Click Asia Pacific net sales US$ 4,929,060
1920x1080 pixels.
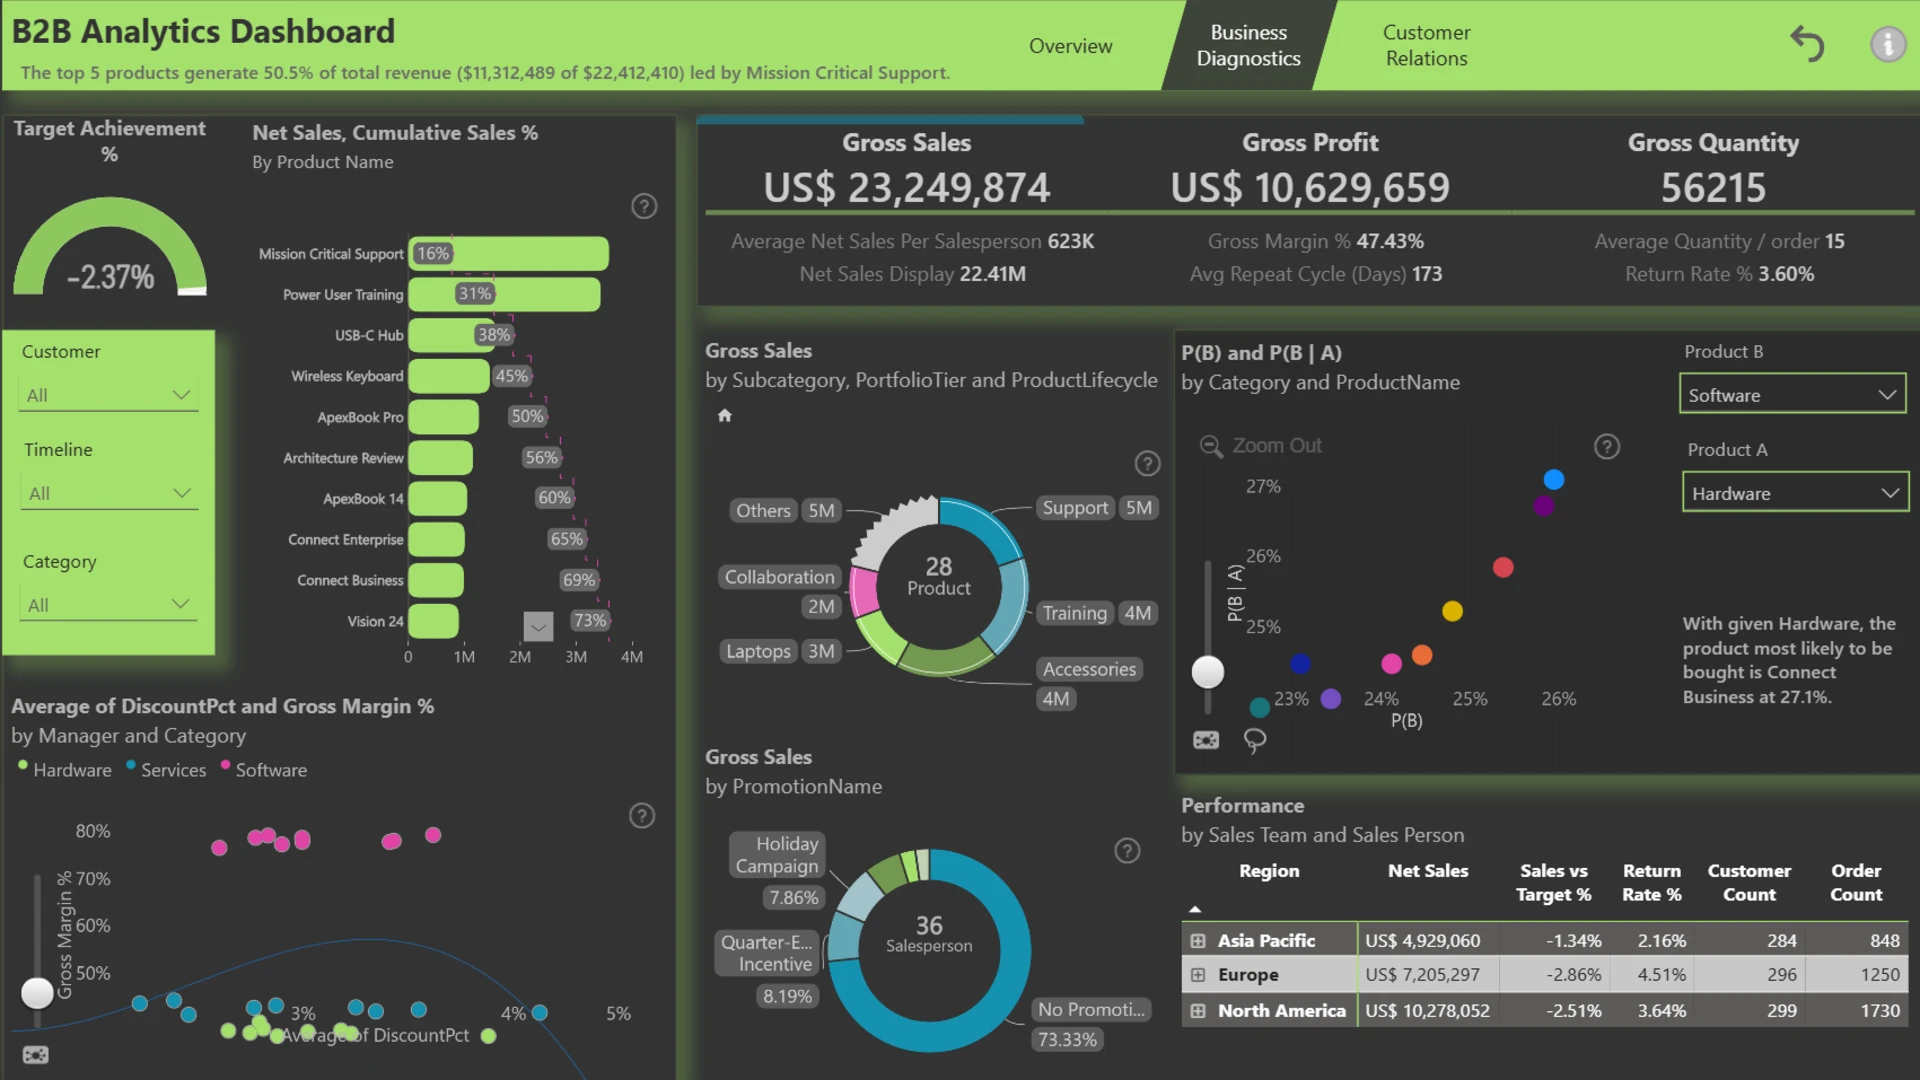pyautogui.click(x=1422, y=941)
